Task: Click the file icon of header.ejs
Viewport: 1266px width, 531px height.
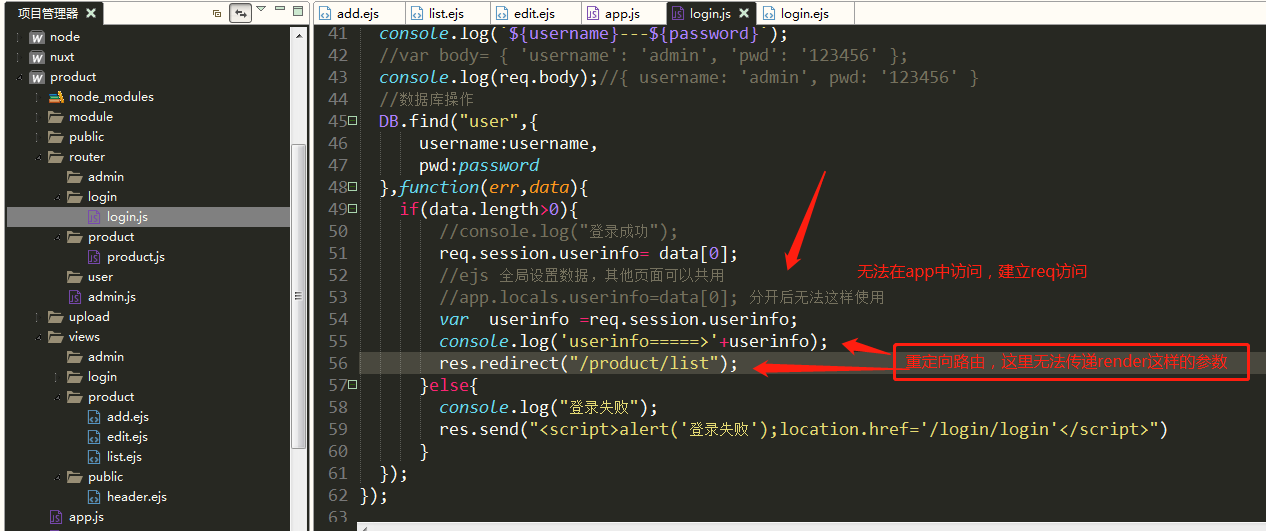Action: coord(94,497)
